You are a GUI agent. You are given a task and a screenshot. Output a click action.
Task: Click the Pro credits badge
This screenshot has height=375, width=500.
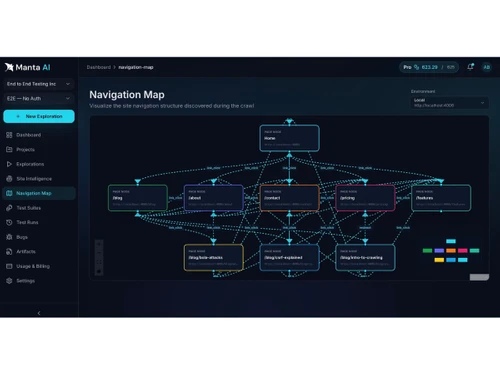[429, 67]
